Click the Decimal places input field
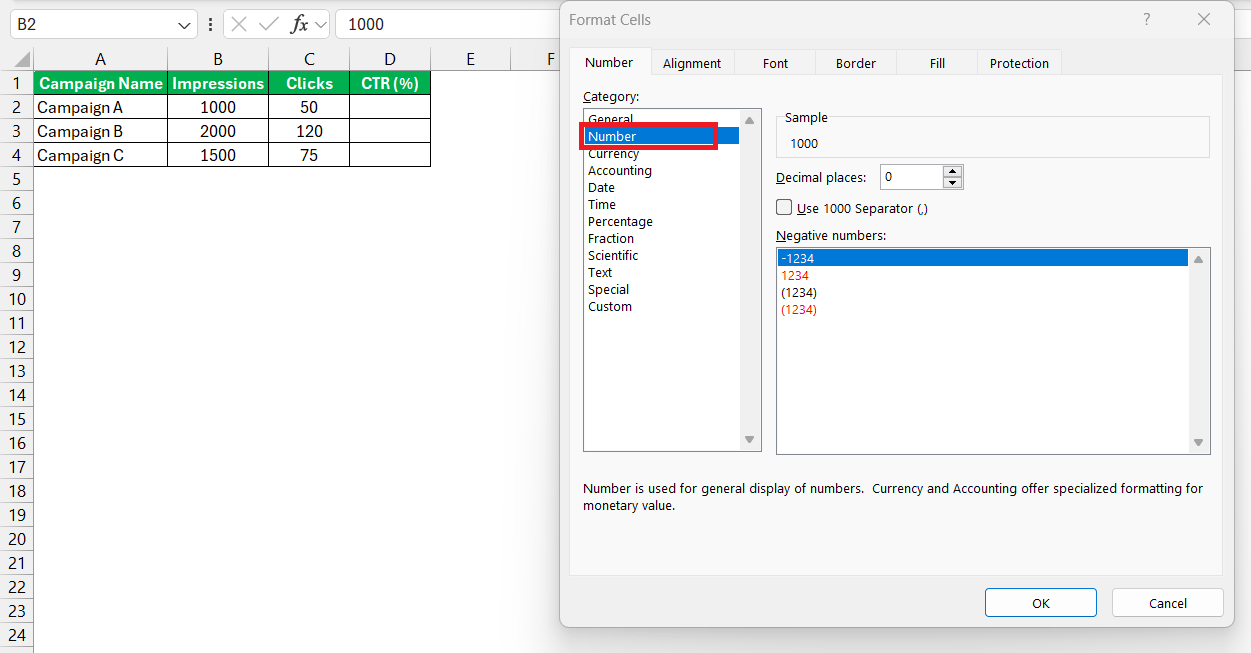This screenshot has width=1251, height=653. 912,177
